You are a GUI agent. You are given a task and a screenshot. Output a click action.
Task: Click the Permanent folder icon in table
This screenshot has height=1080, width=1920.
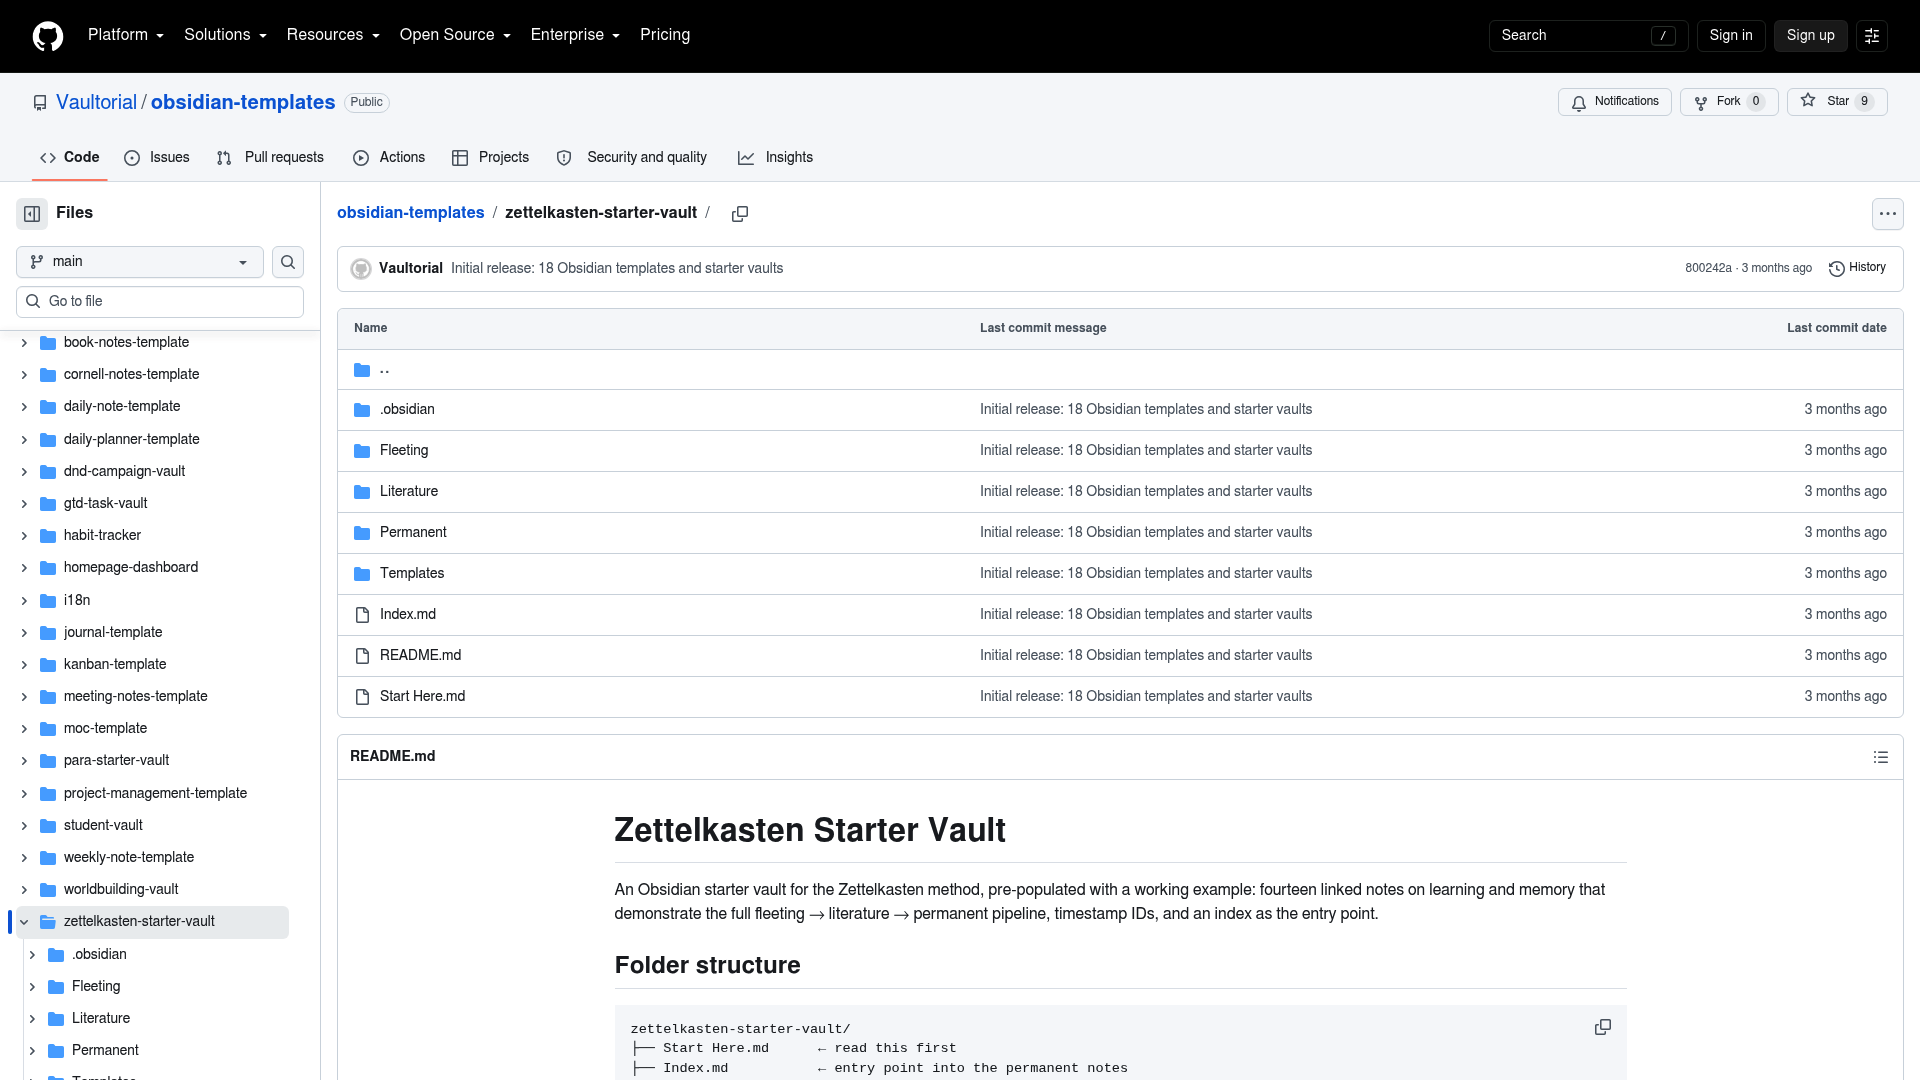(x=362, y=533)
